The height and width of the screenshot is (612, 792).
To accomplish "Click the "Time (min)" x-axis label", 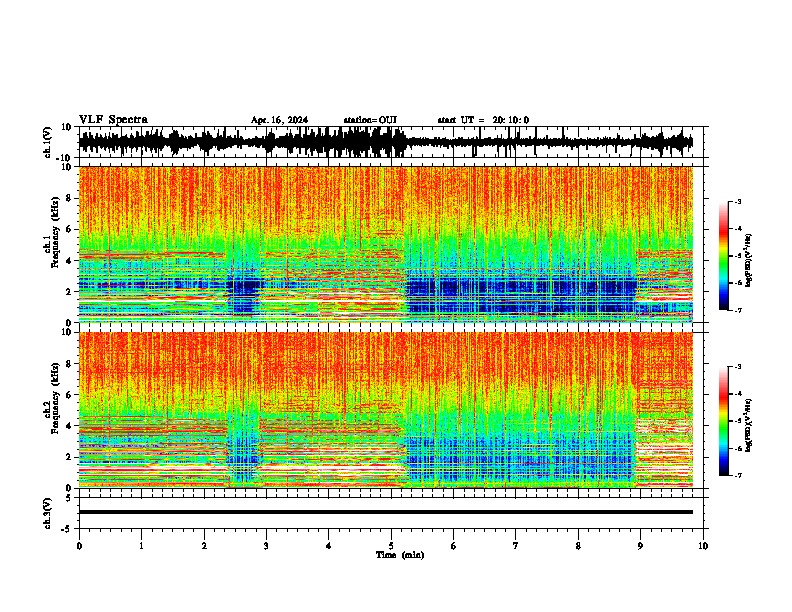I will coord(400,555).
